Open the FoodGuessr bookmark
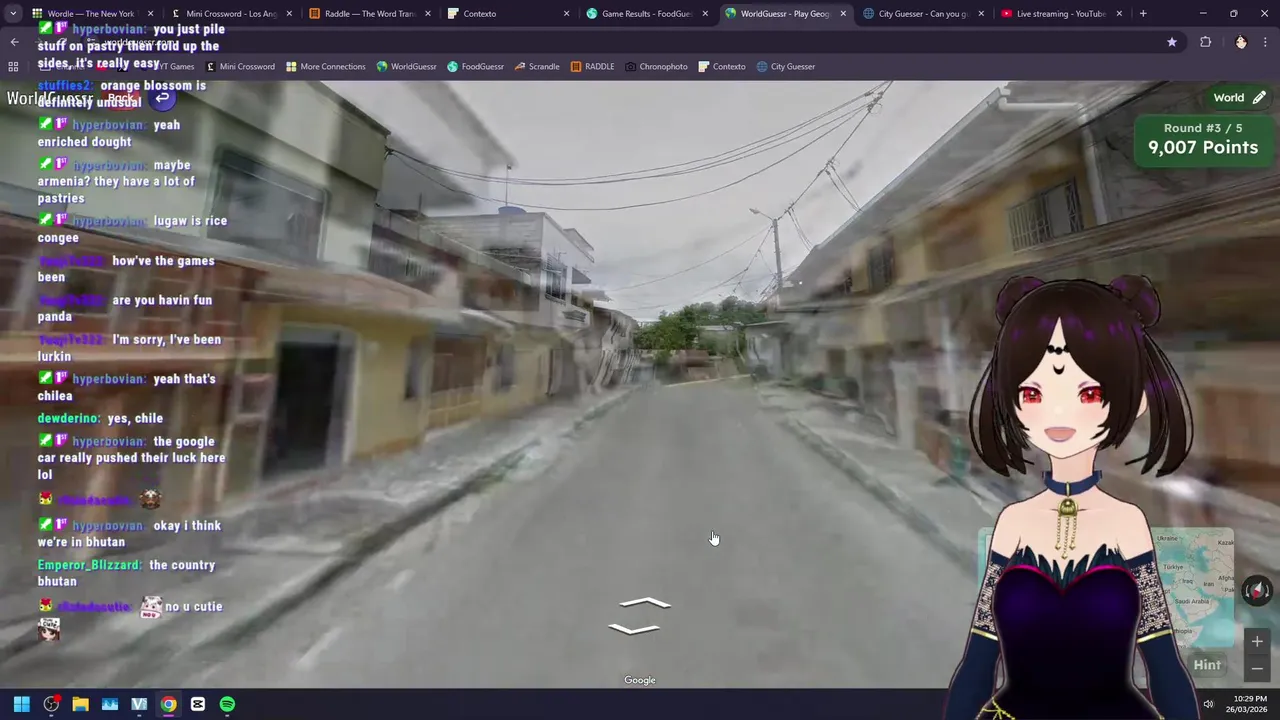 pos(475,66)
